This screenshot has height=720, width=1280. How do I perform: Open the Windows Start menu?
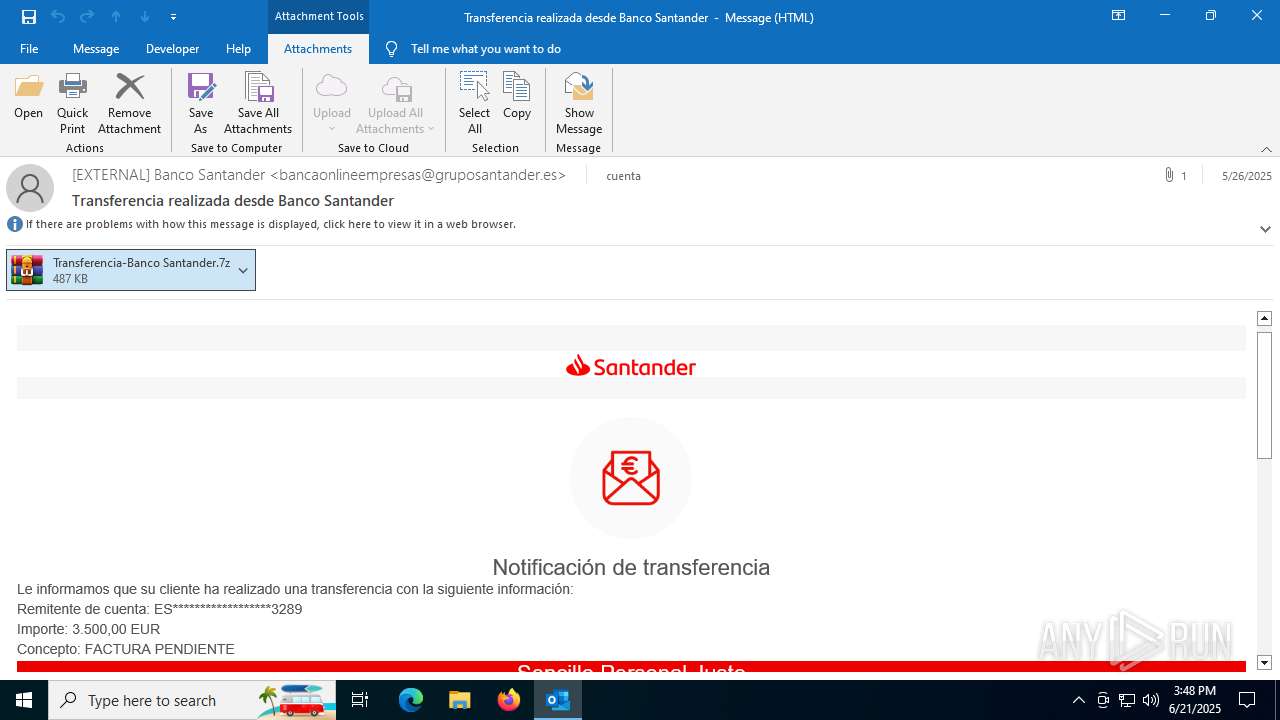(x=24, y=700)
